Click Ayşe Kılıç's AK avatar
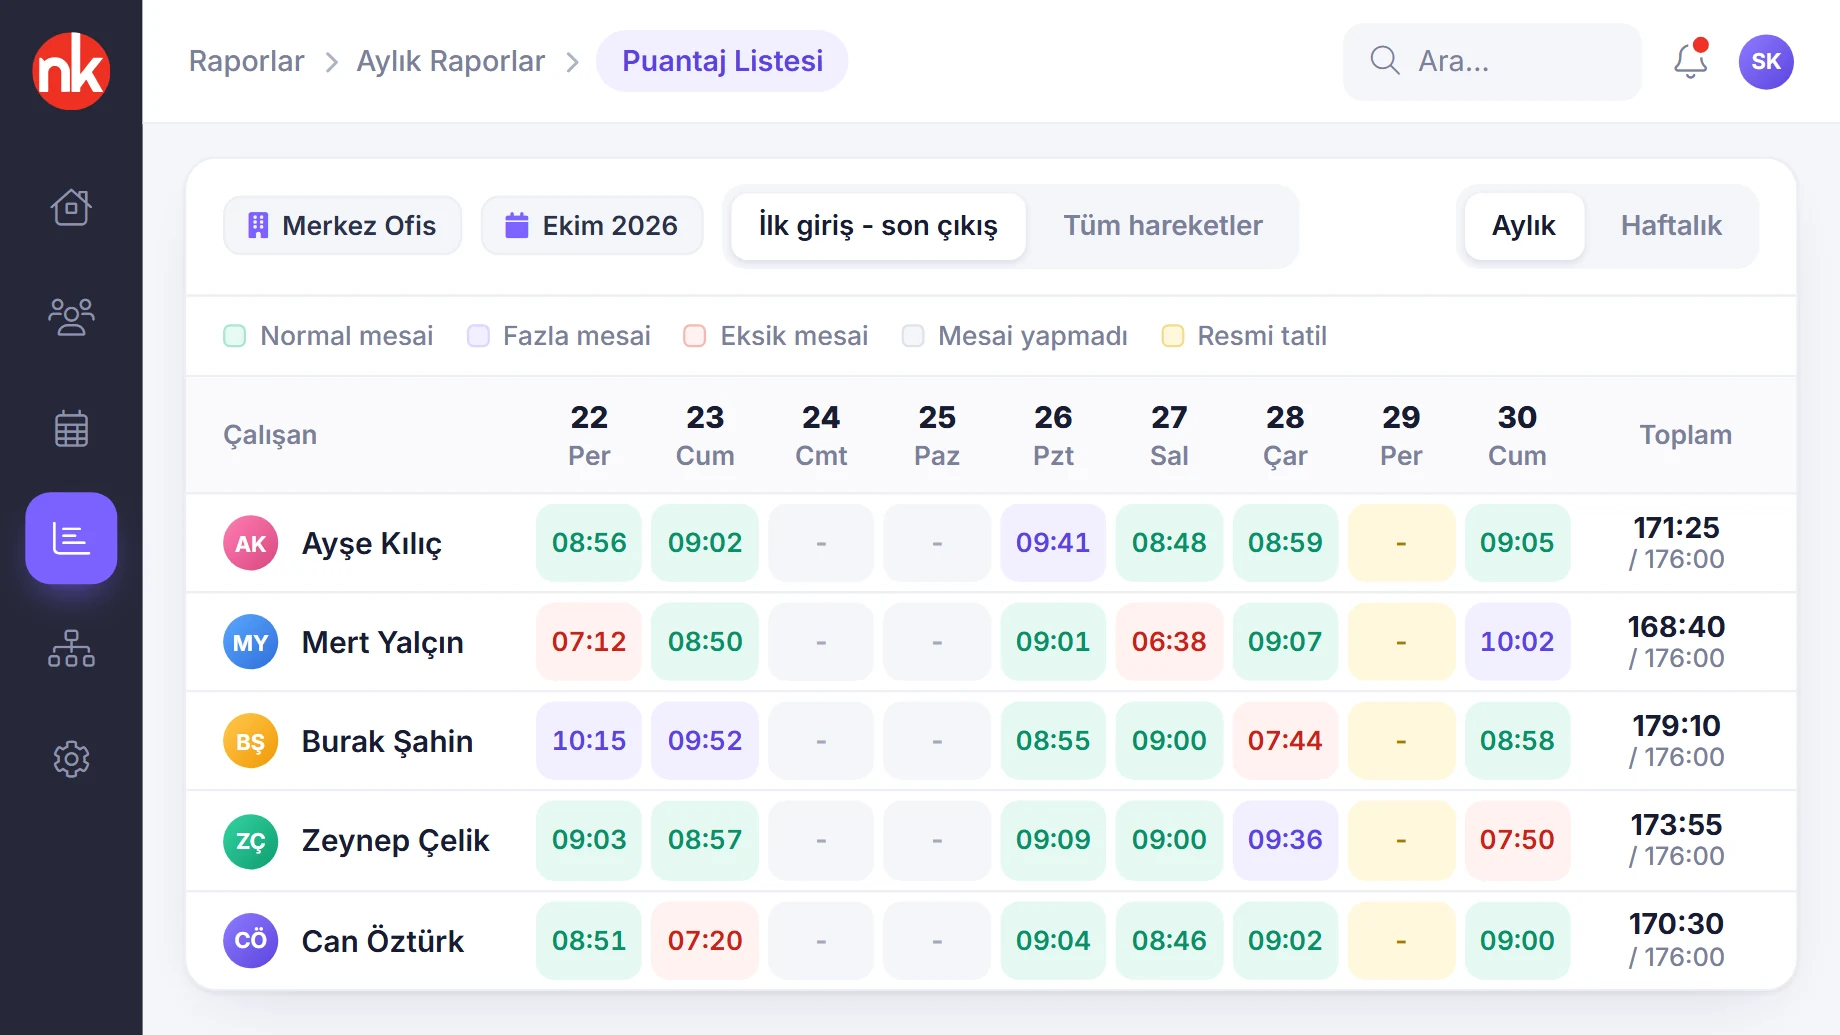 (x=250, y=543)
